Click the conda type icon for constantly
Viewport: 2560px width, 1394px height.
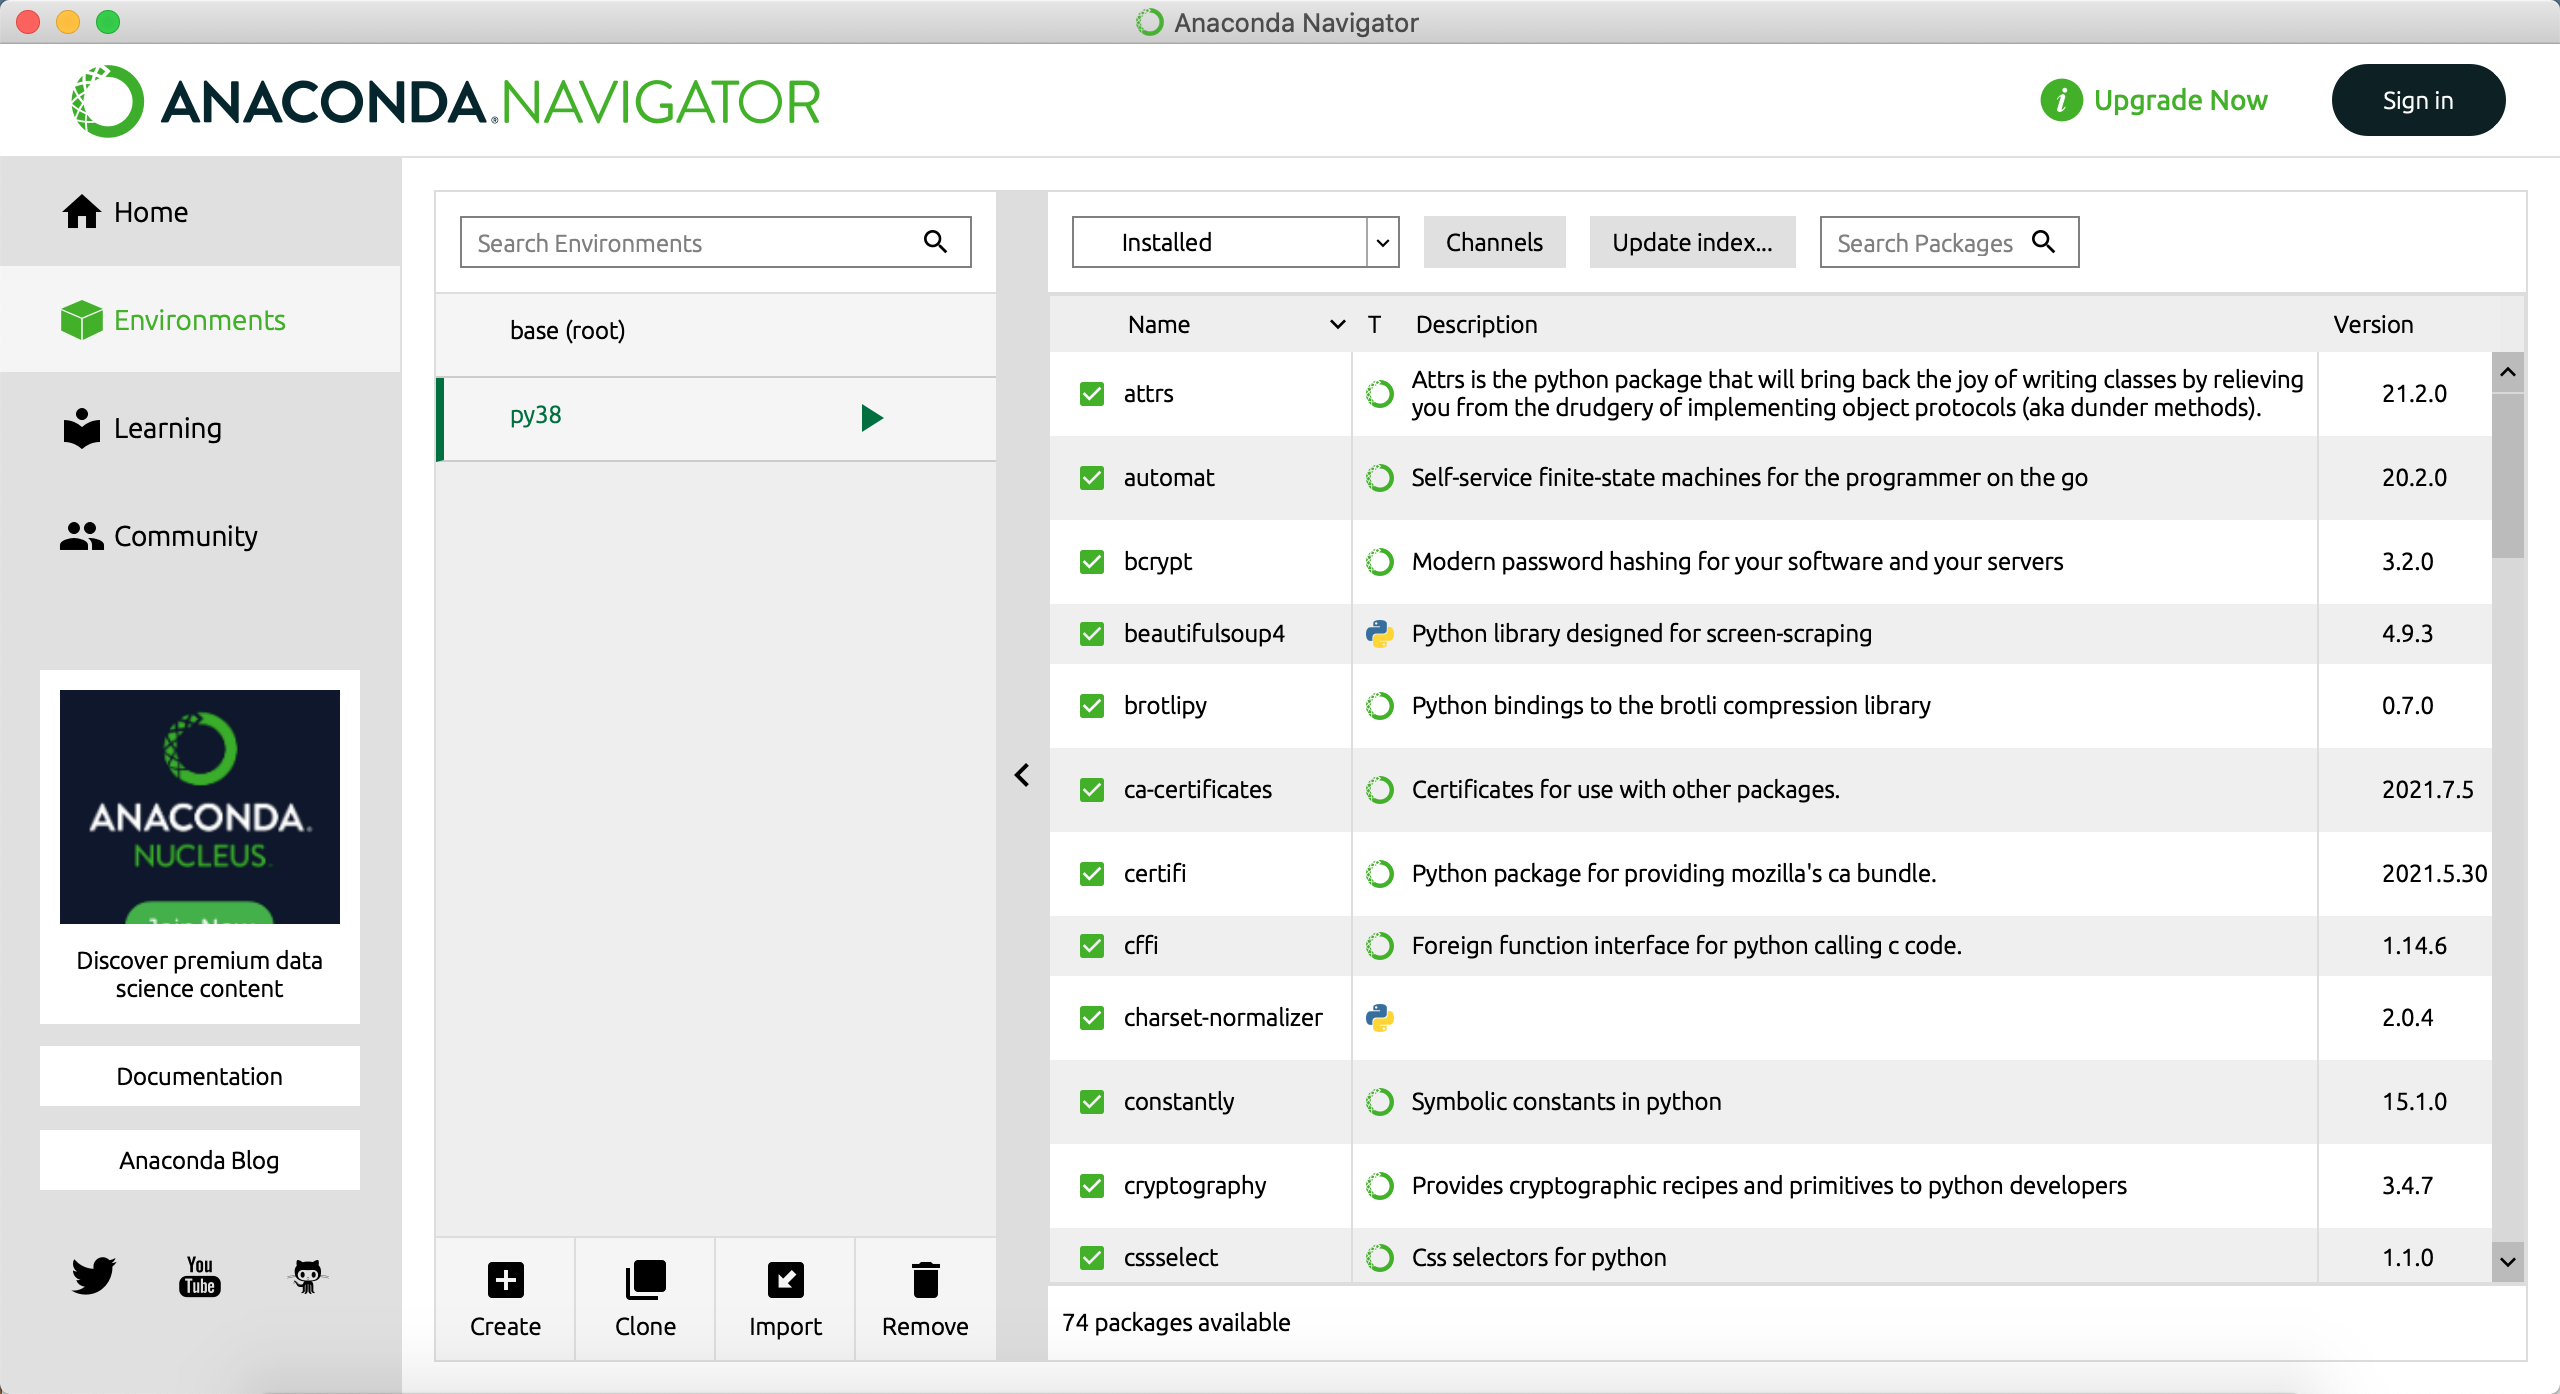(1380, 1102)
